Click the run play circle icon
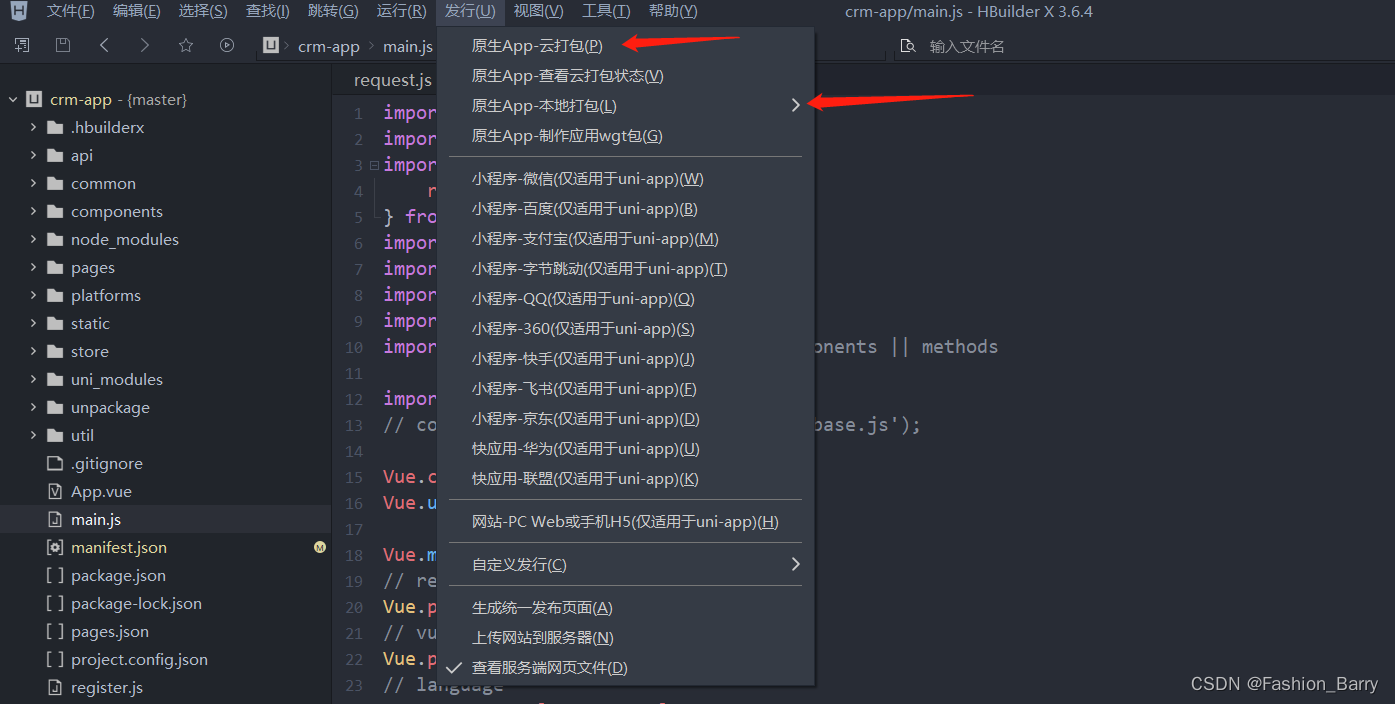 227,45
